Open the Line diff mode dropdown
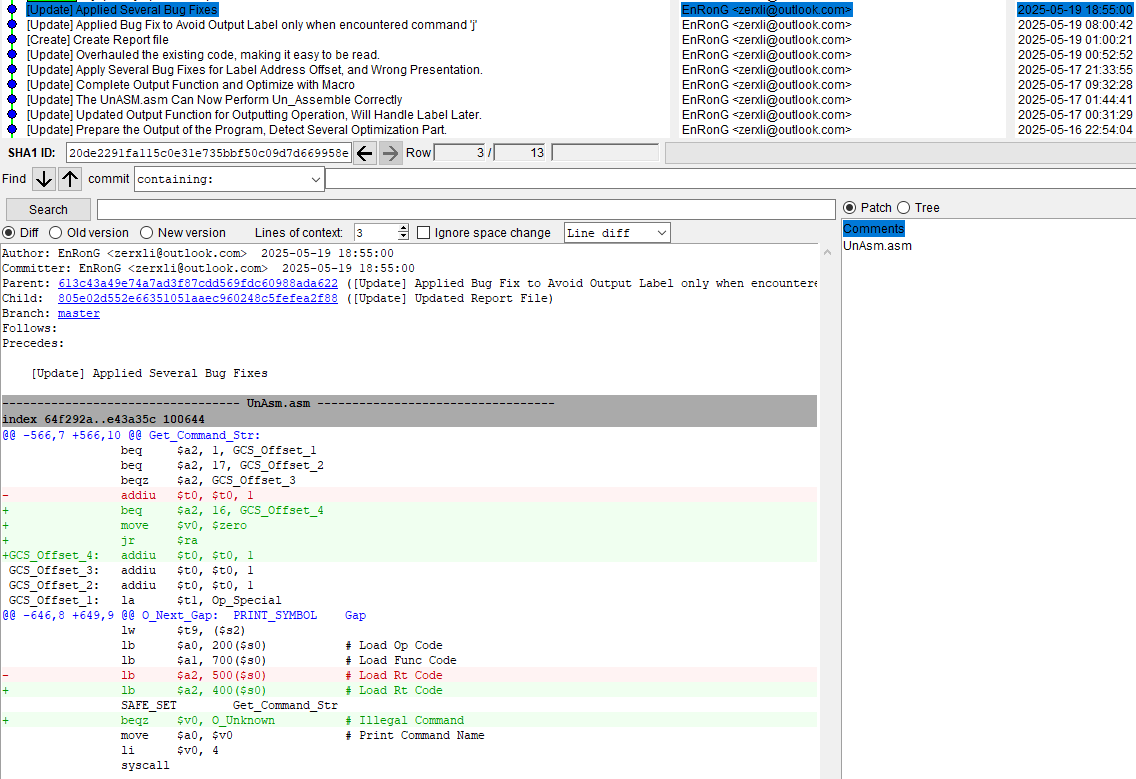 tap(617, 233)
